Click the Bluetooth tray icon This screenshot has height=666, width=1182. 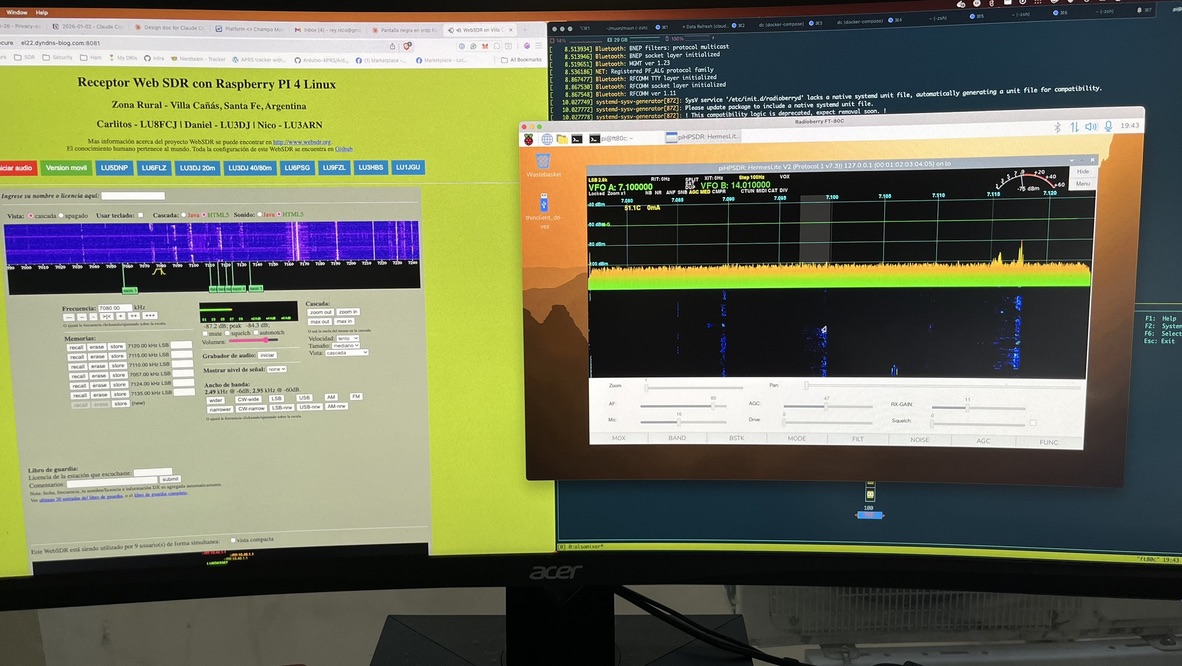pos(1057,127)
